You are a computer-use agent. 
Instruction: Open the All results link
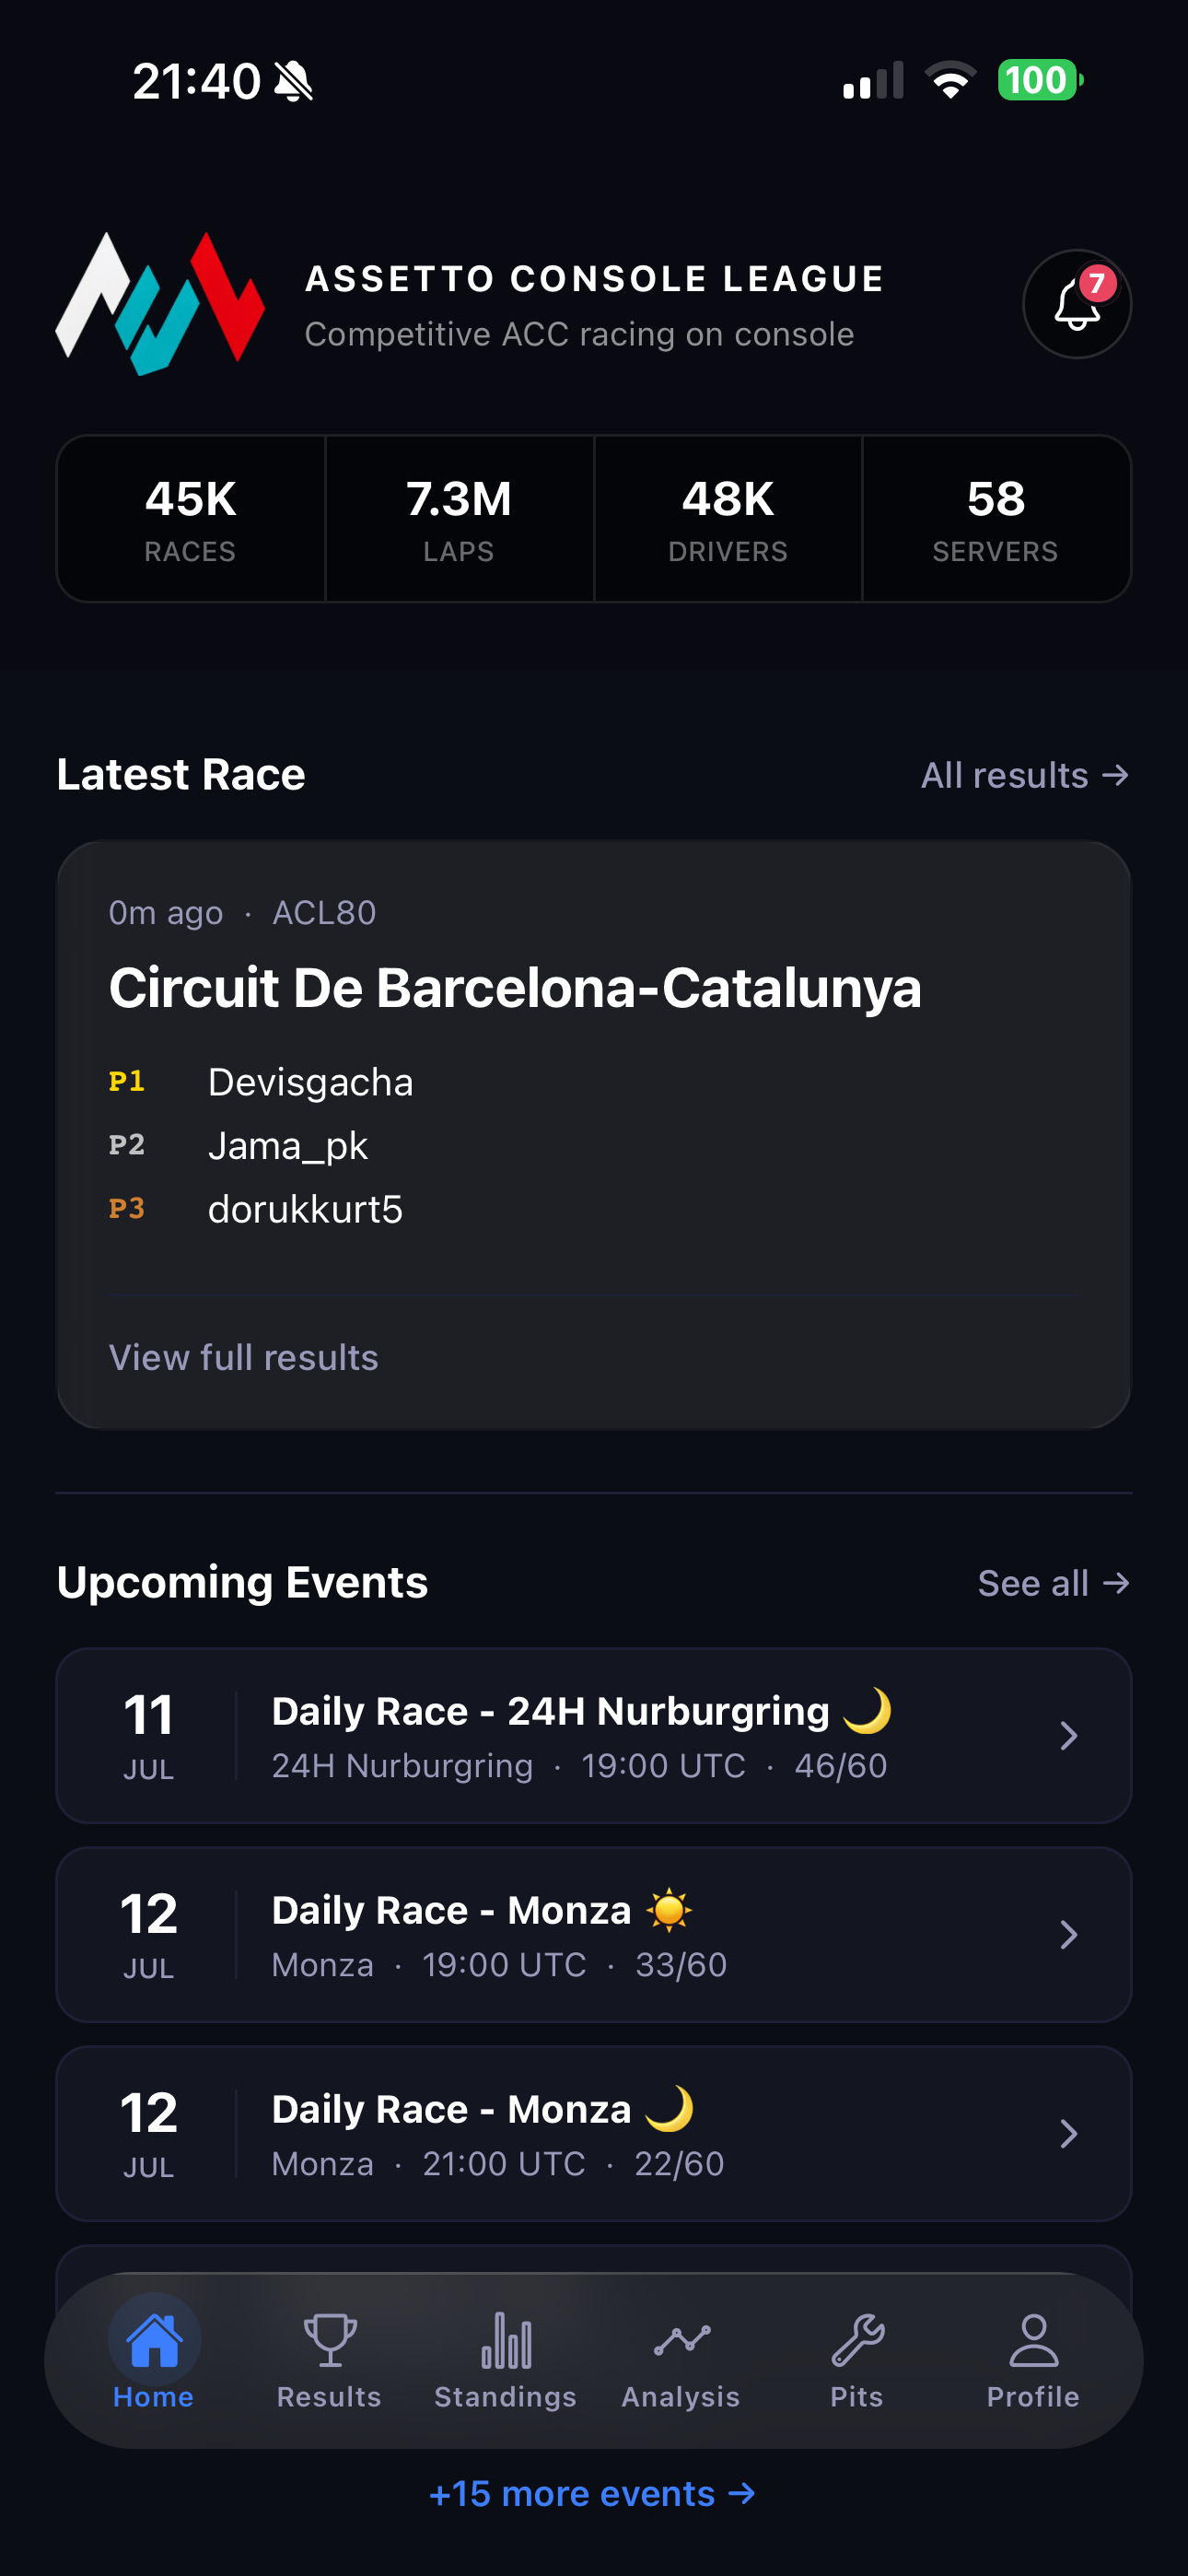(1025, 775)
